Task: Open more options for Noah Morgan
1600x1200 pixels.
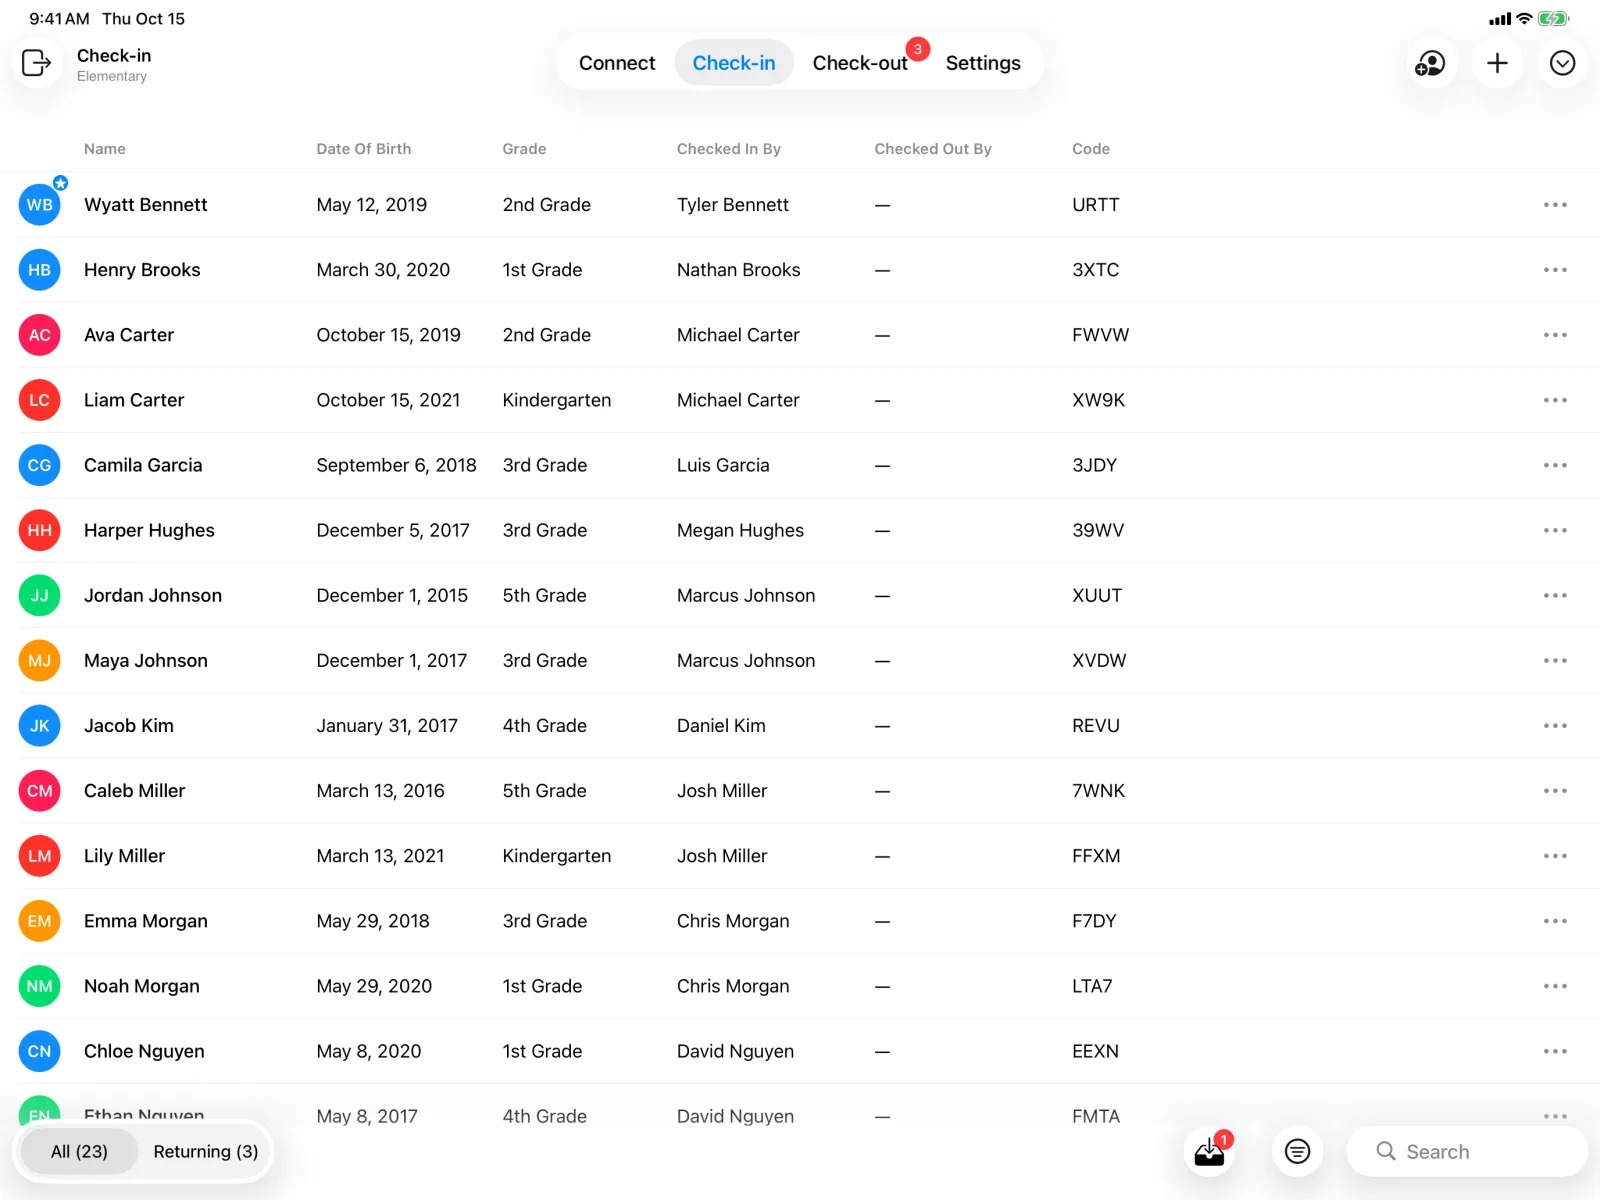Action: (x=1555, y=986)
